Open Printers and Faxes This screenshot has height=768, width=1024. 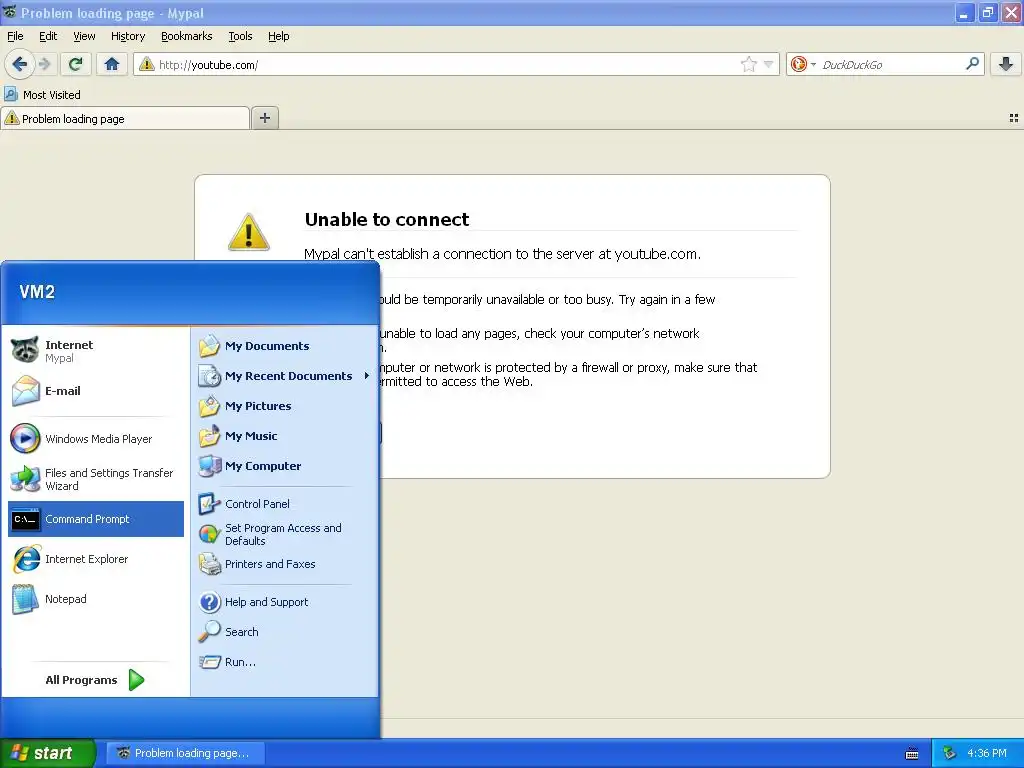pyautogui.click(x=285, y=564)
